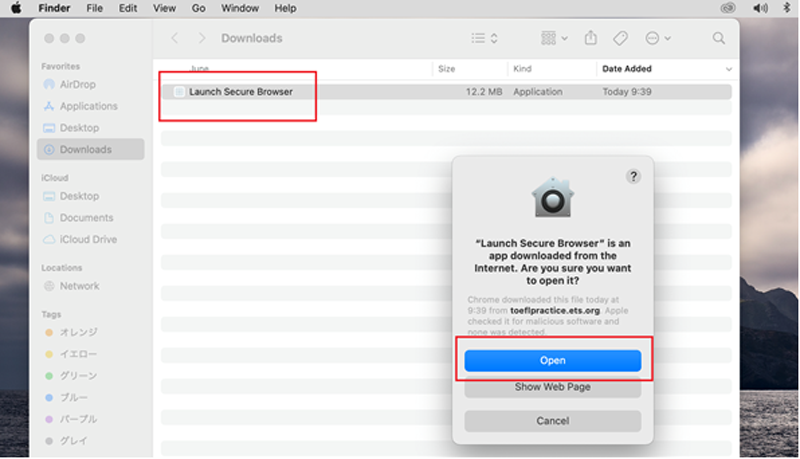This screenshot has width=800, height=459.
Task: Open the Window menu
Action: click(240, 8)
